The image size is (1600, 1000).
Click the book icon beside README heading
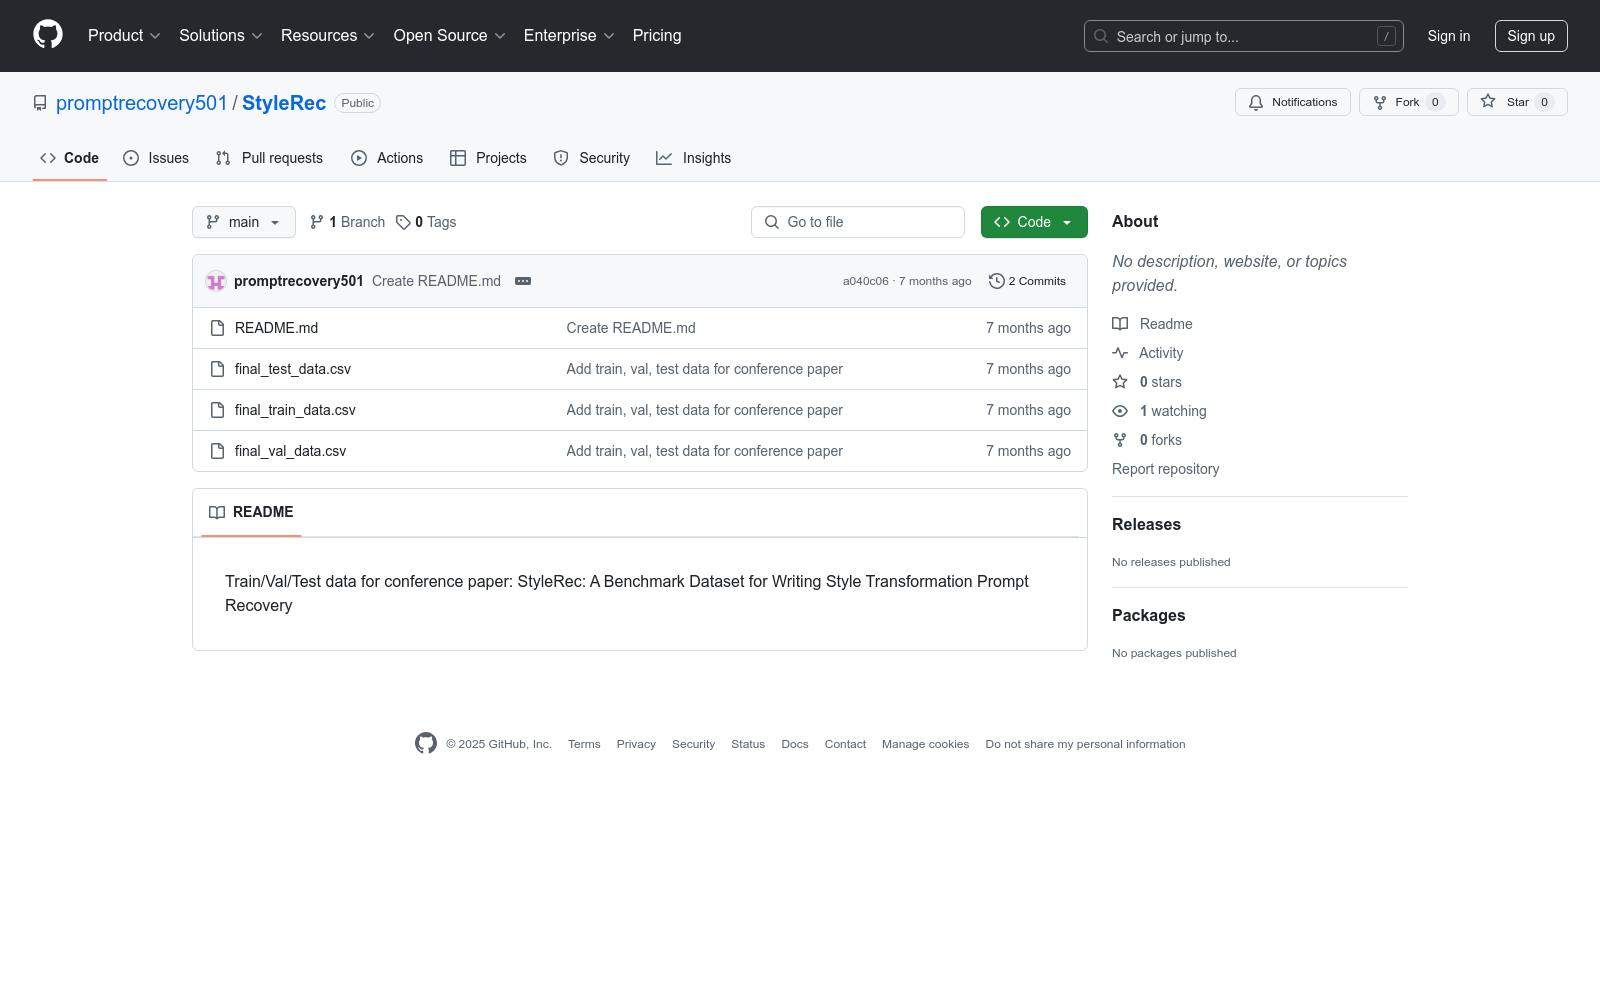click(217, 512)
